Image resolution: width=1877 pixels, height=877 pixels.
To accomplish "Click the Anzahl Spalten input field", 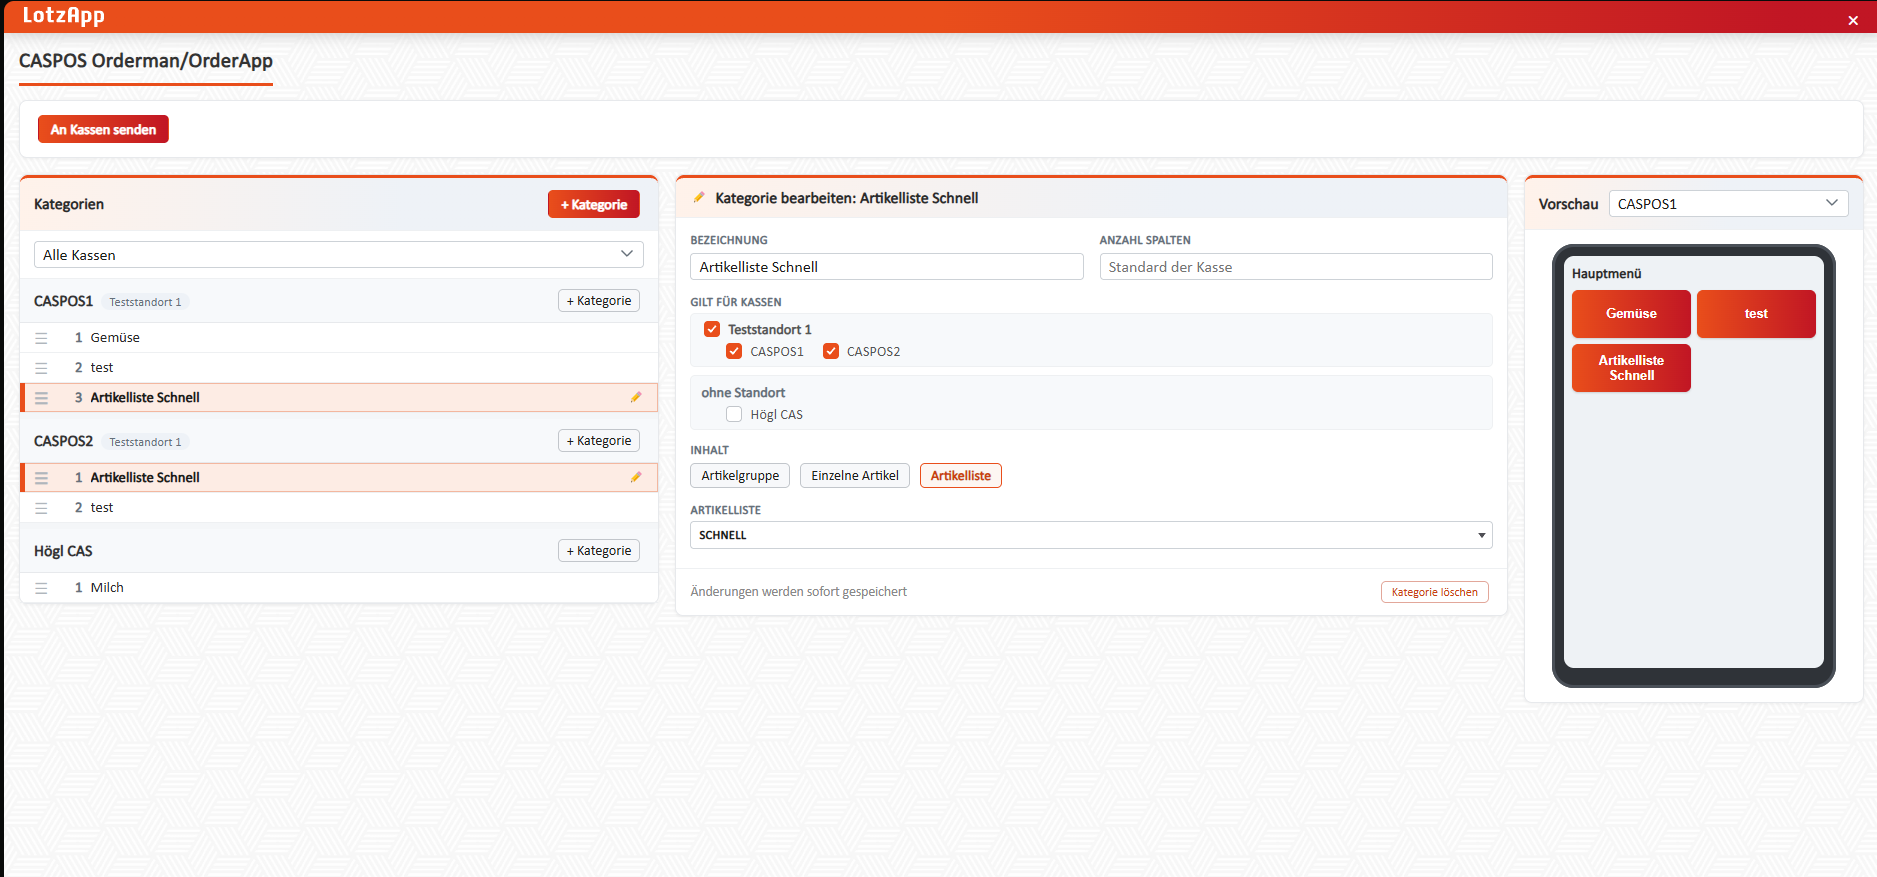I will pyautogui.click(x=1296, y=267).
